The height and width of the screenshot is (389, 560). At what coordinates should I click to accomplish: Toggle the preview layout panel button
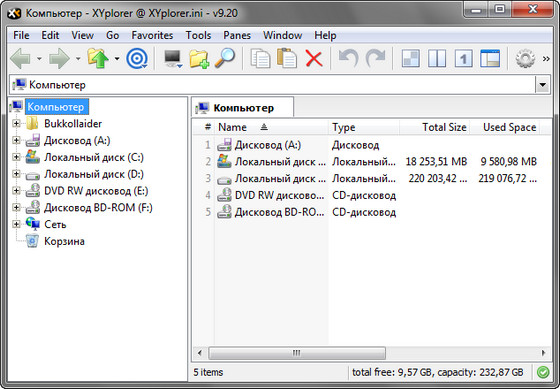490,59
